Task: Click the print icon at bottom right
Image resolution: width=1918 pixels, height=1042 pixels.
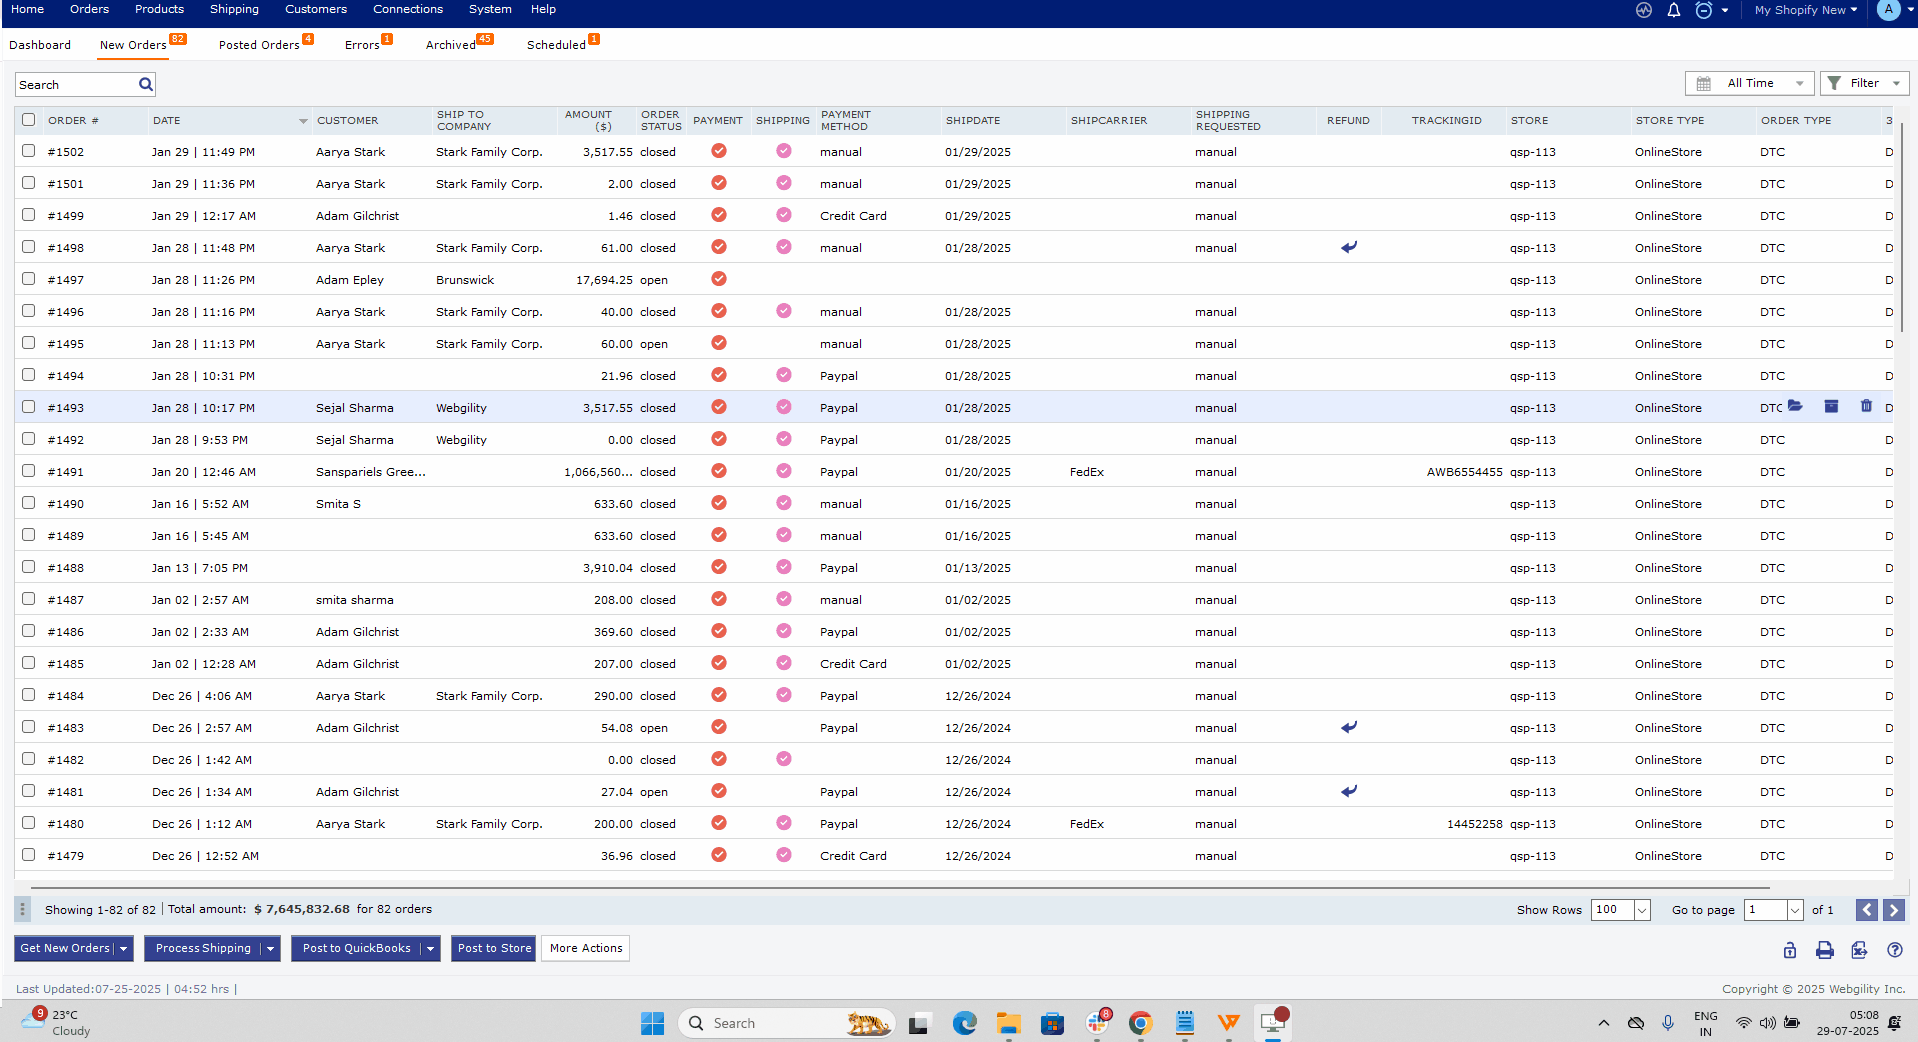Action: click(1824, 950)
